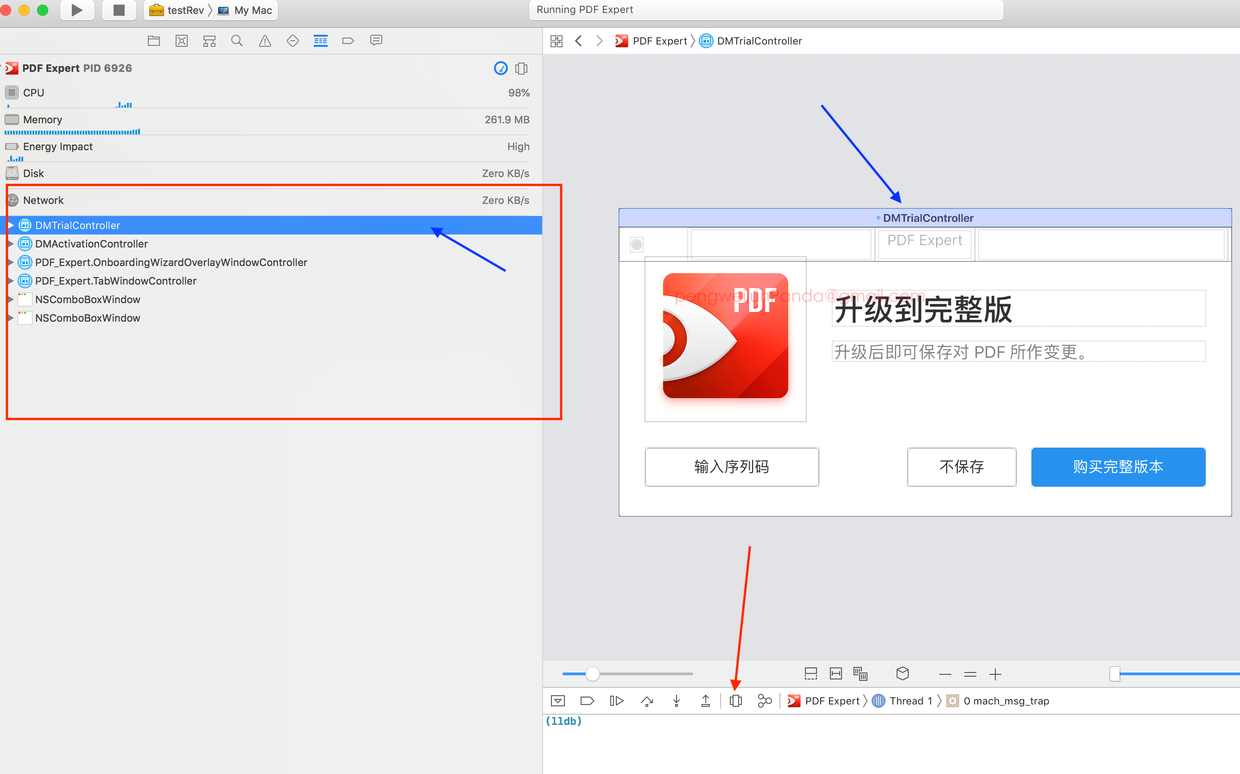
Task: Click DMTrialController in editor breadcrumb
Action: click(x=751, y=41)
